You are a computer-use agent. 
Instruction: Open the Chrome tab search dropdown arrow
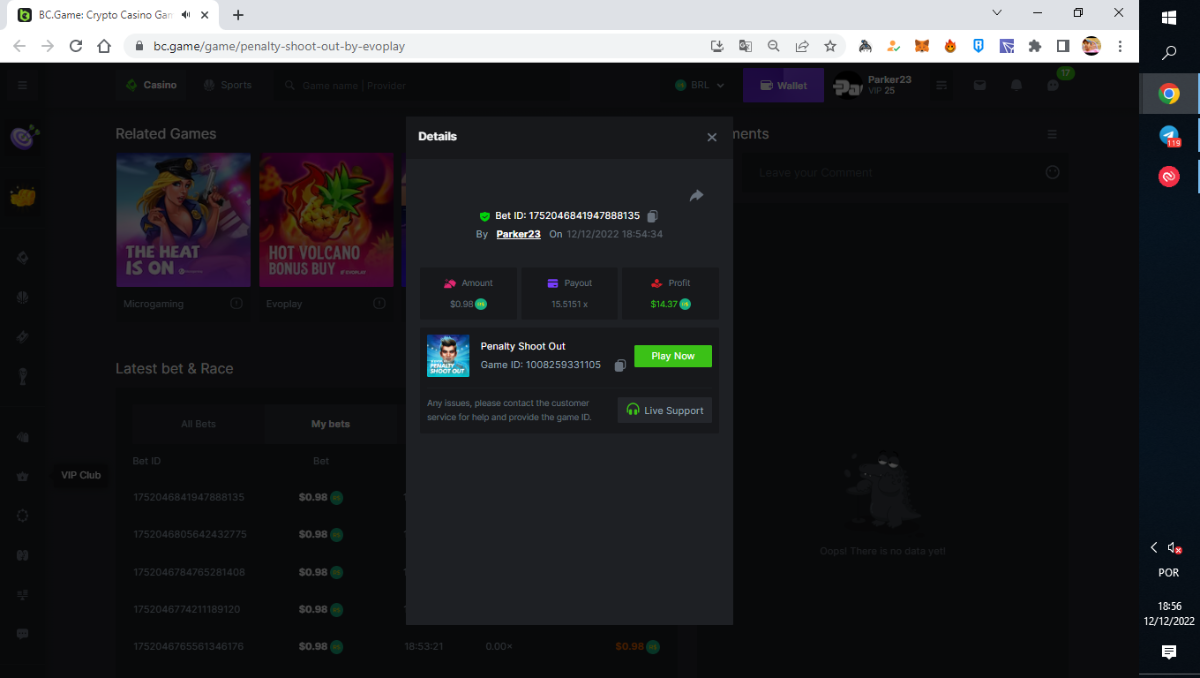[x=997, y=13]
